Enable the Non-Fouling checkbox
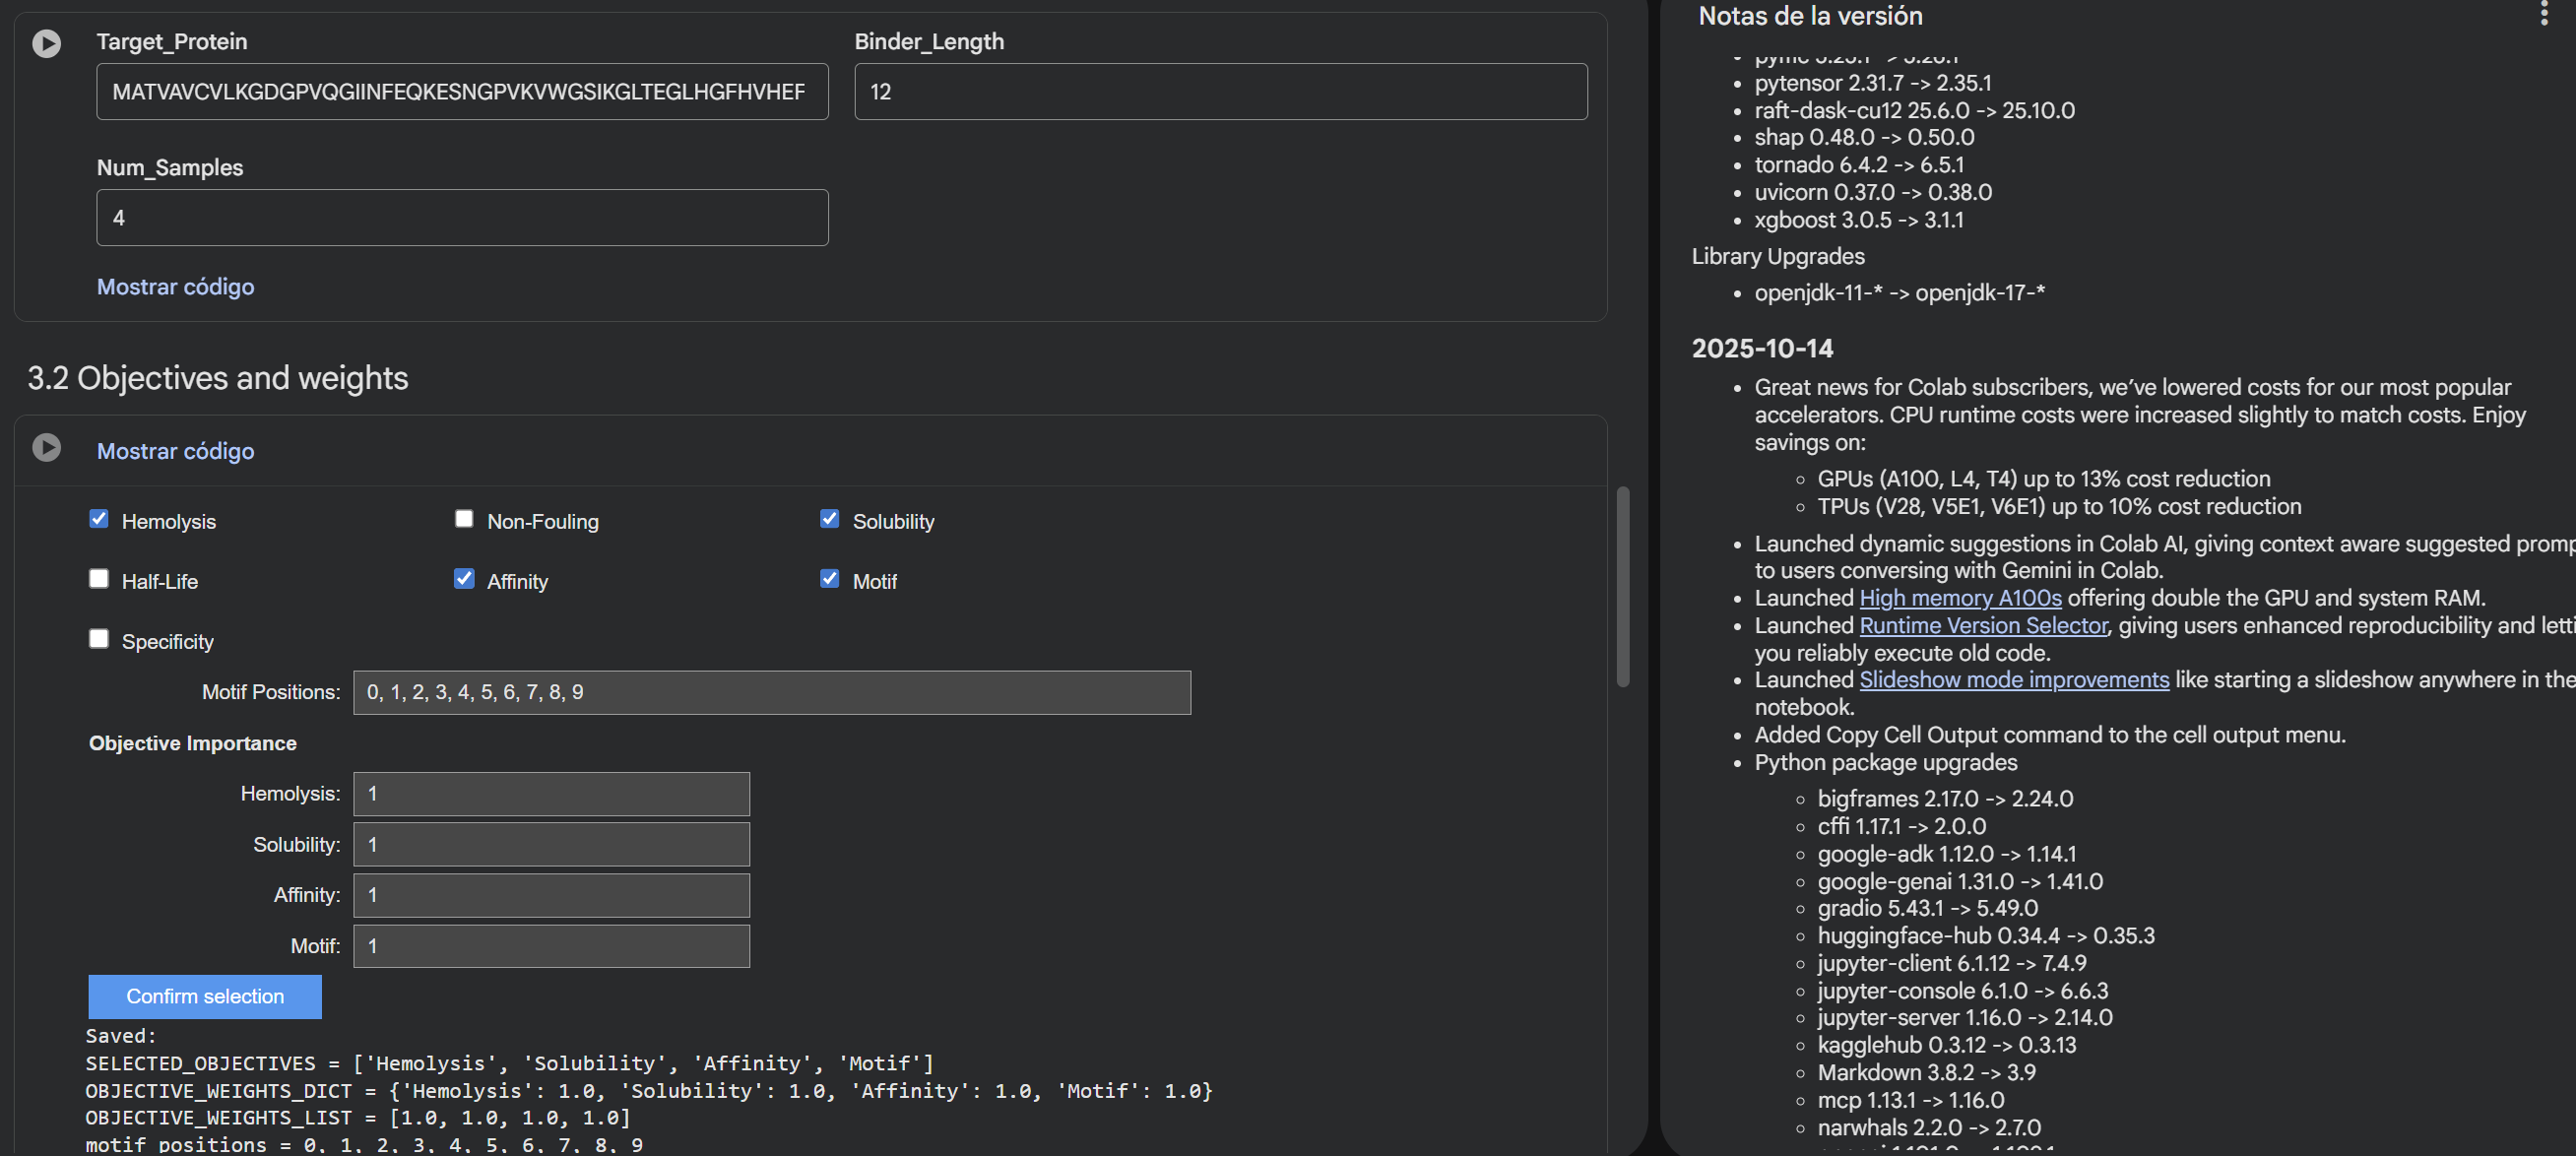Viewport: 2576px width, 1156px height. coord(464,519)
